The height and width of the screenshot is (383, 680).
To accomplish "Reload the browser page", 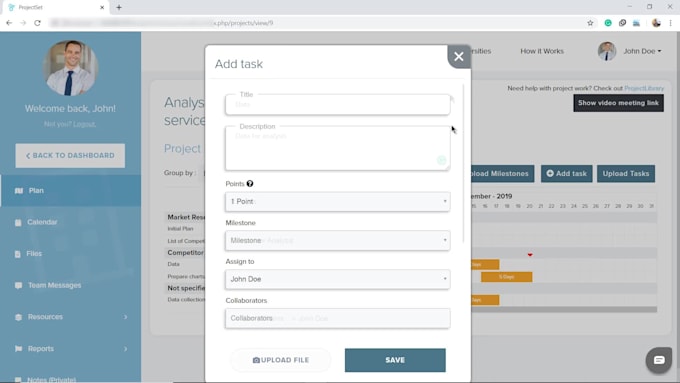I will point(37,23).
